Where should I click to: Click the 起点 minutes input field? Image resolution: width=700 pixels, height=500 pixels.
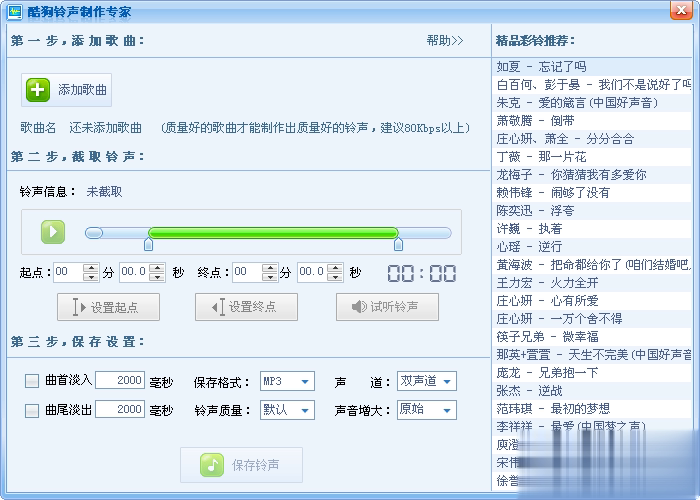68,272
